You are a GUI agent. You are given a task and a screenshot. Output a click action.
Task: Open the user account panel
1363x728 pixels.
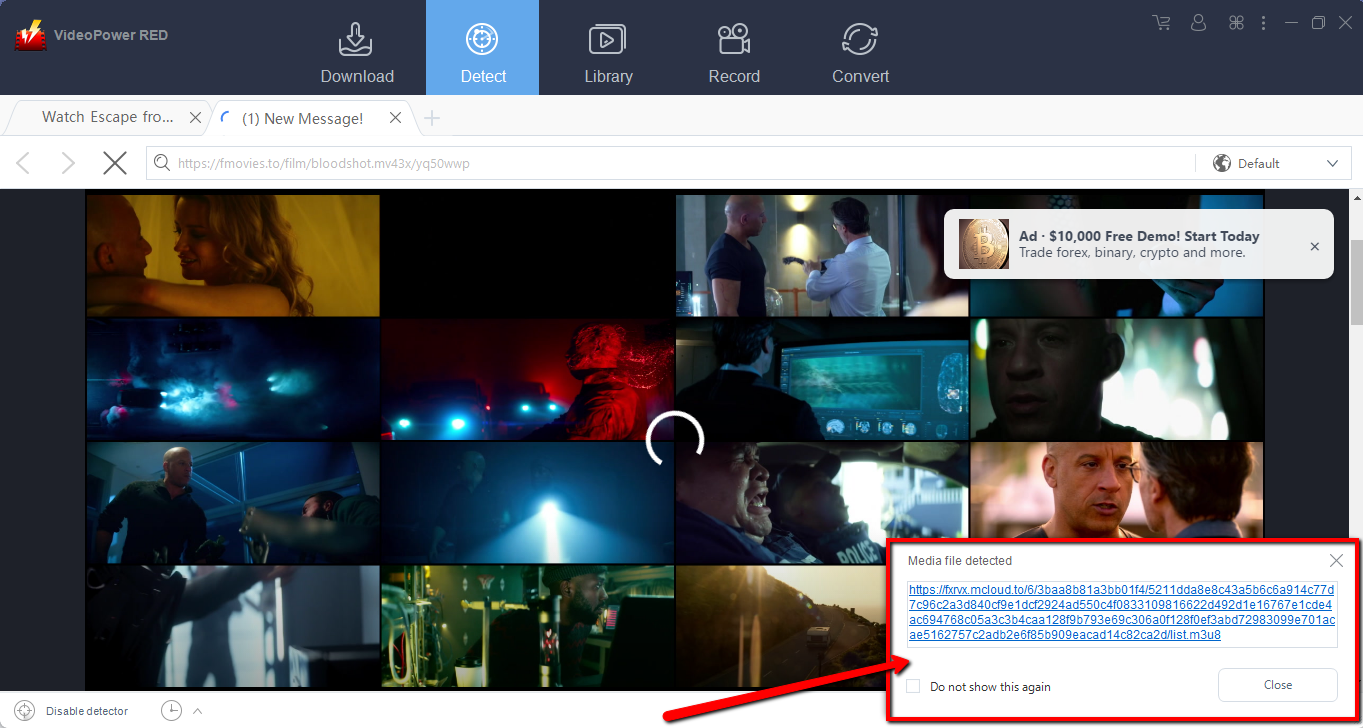(x=1198, y=21)
